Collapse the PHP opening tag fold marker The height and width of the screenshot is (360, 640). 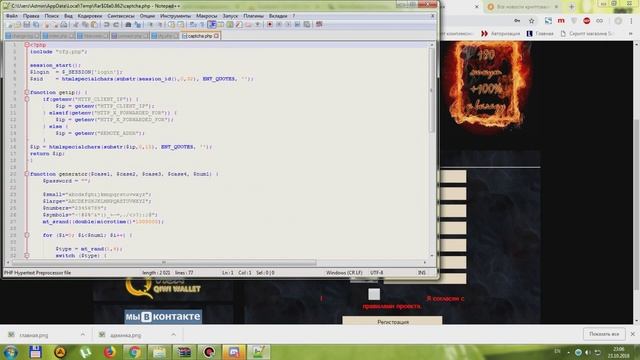click(x=27, y=44)
